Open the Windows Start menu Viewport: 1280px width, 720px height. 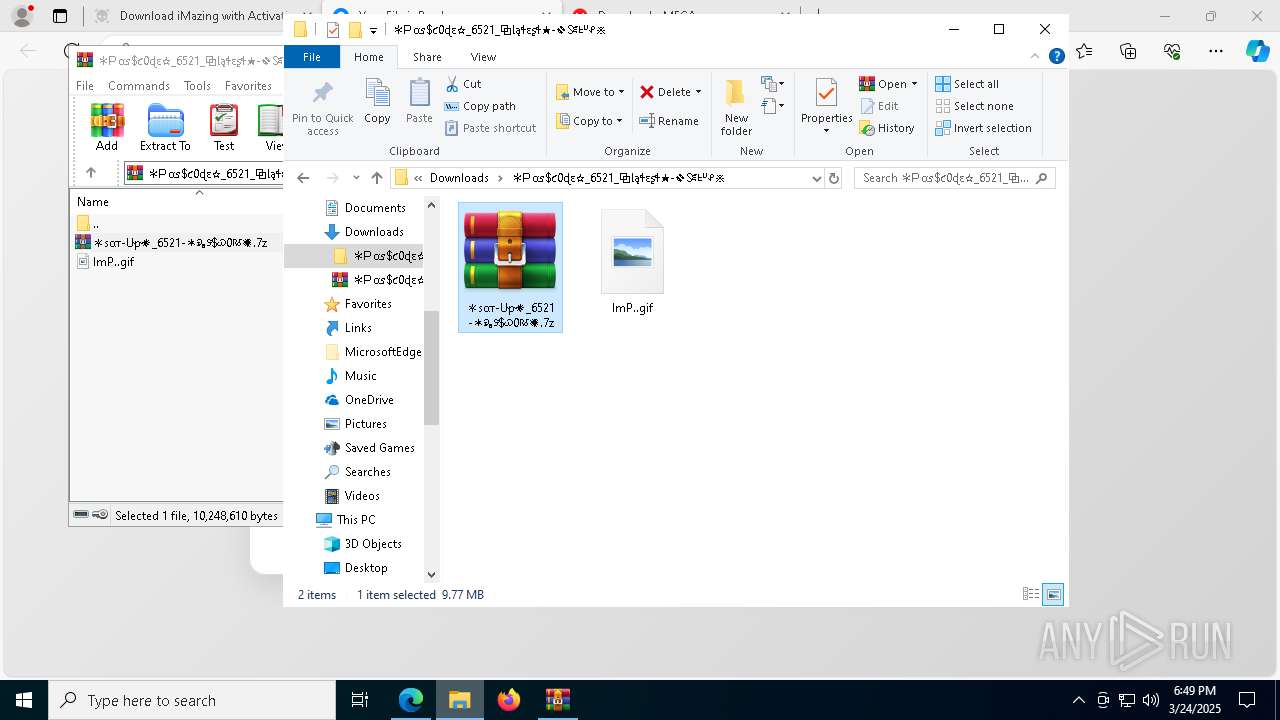point(24,700)
